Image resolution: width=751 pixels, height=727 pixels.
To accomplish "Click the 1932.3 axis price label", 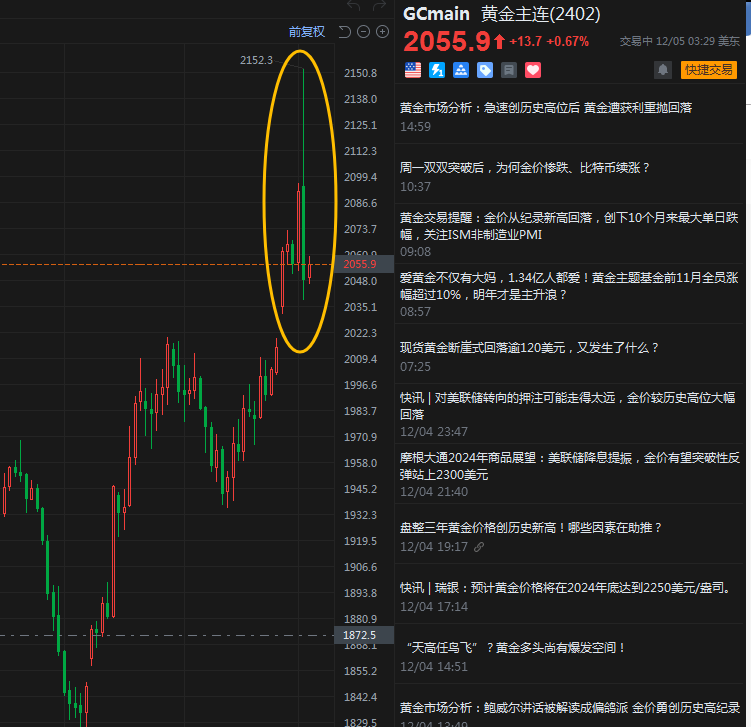I will tap(360, 515).
